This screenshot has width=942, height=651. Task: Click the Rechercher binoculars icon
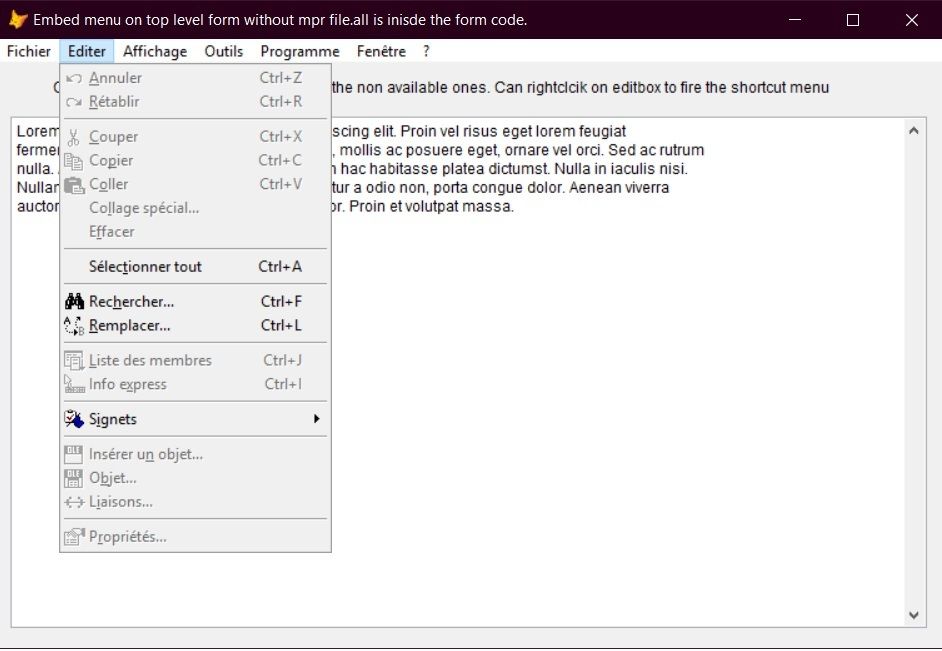tap(72, 301)
